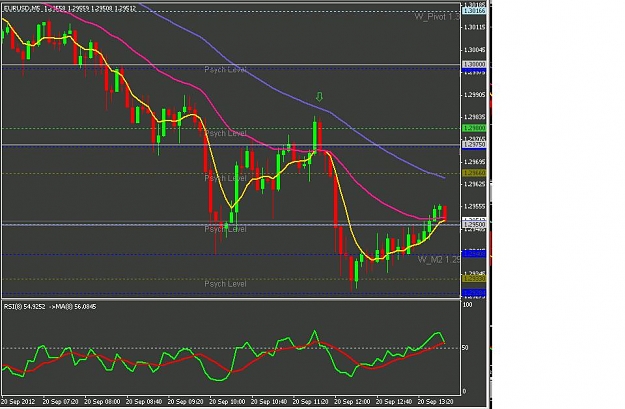This screenshot has width=625, height=409.
Task: Click the 1.29625 price axis value
Action: point(474,184)
